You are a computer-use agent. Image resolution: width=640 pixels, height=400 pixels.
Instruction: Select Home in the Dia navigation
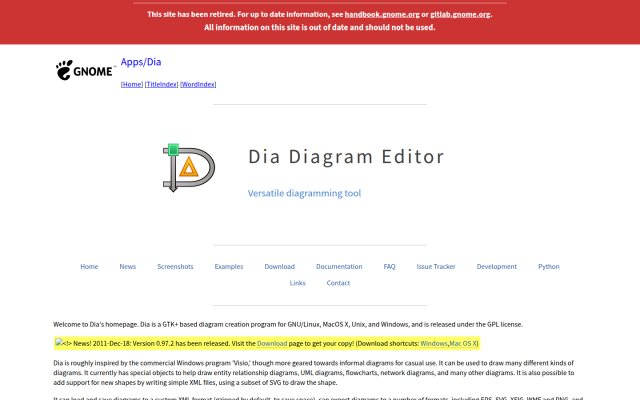89,267
